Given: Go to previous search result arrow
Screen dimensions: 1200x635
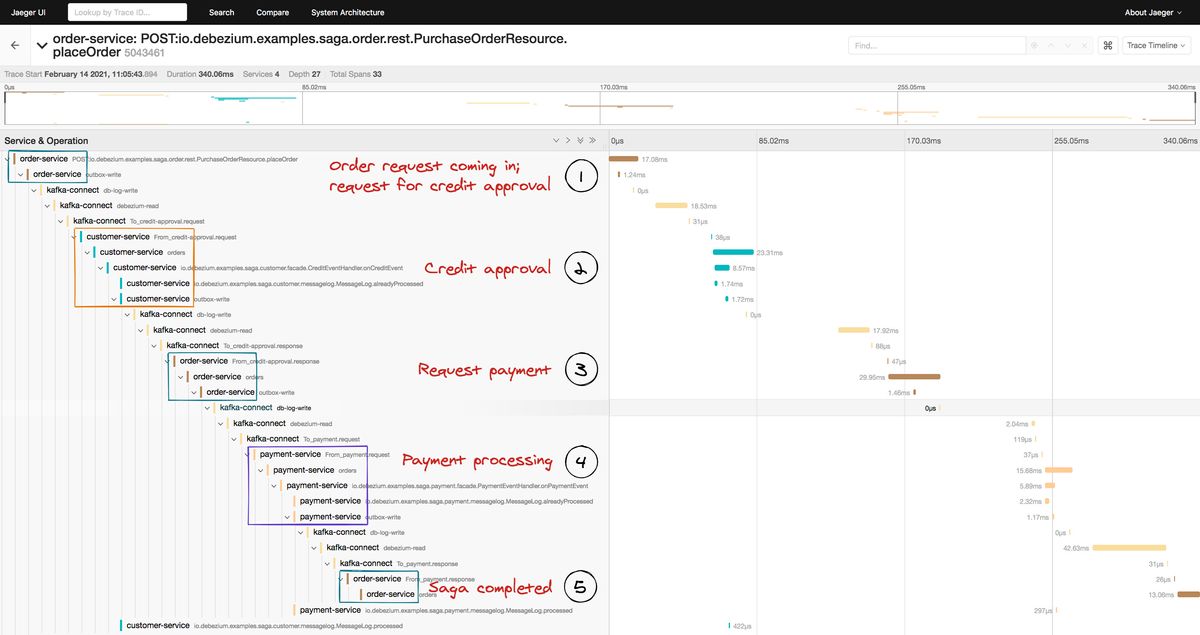Looking at the screenshot, I should click(x=1052, y=46).
